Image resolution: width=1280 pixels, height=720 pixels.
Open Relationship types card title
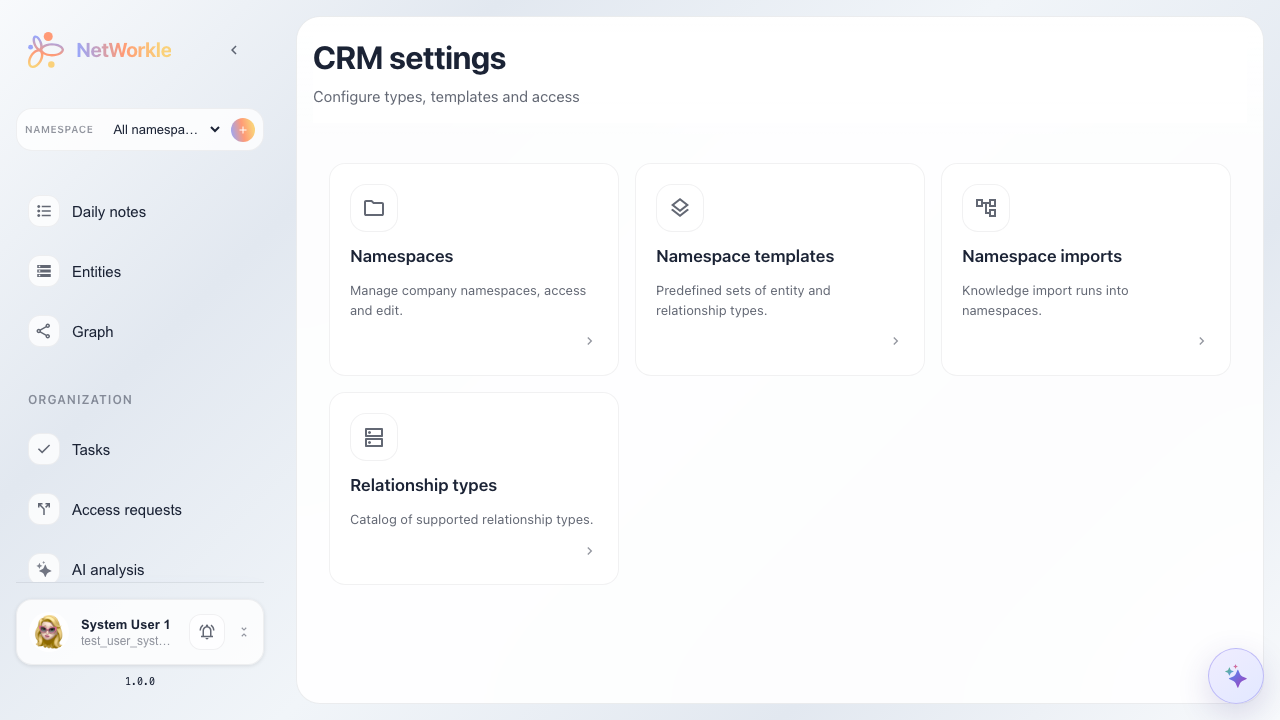coord(424,485)
